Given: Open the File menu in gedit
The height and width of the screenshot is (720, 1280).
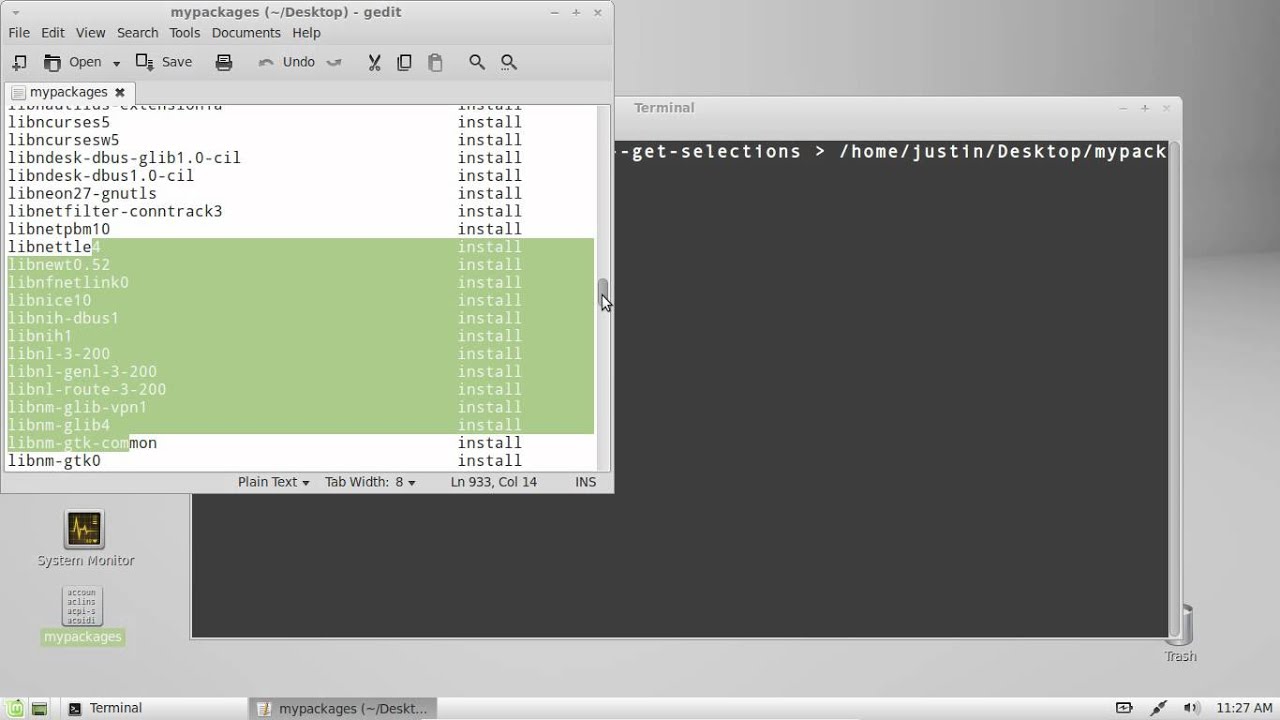Looking at the screenshot, I should tap(19, 33).
